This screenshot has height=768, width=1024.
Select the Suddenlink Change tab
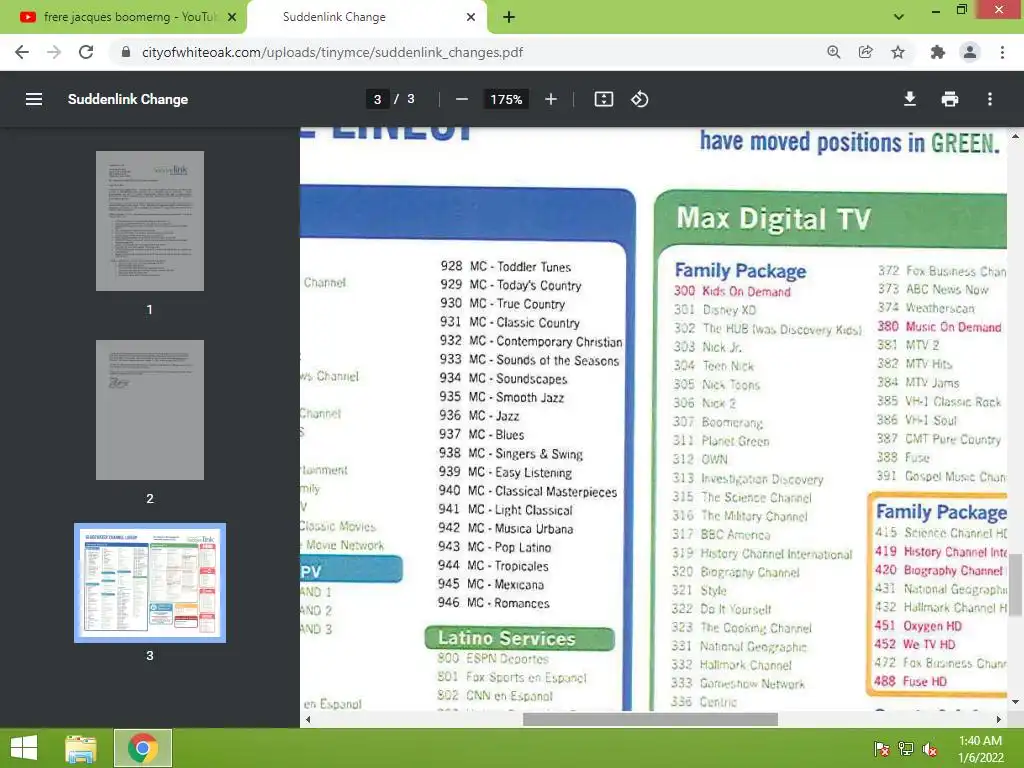coord(367,17)
